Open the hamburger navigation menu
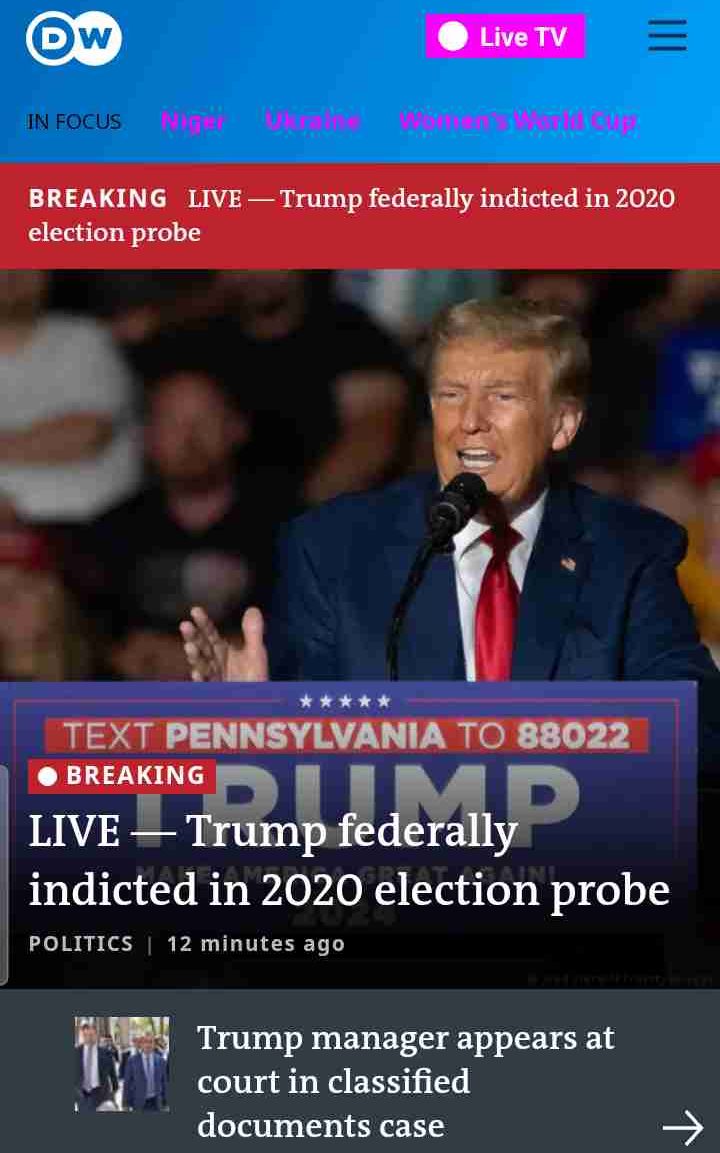Screen dimensions: 720x1153 pos(667,36)
